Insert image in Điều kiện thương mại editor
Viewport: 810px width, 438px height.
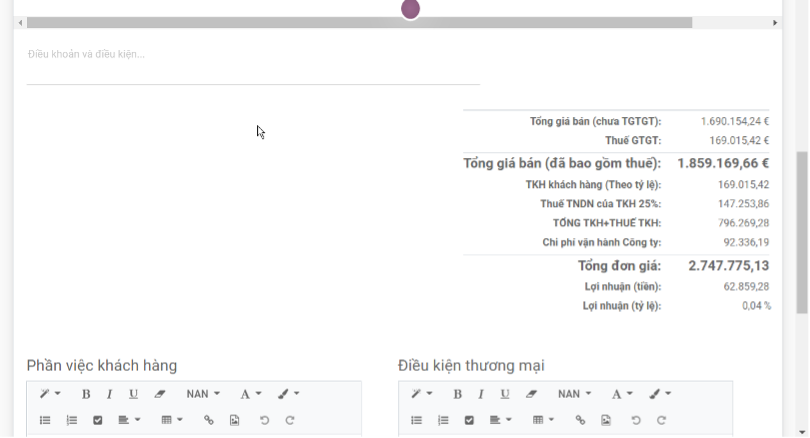click(x=606, y=420)
